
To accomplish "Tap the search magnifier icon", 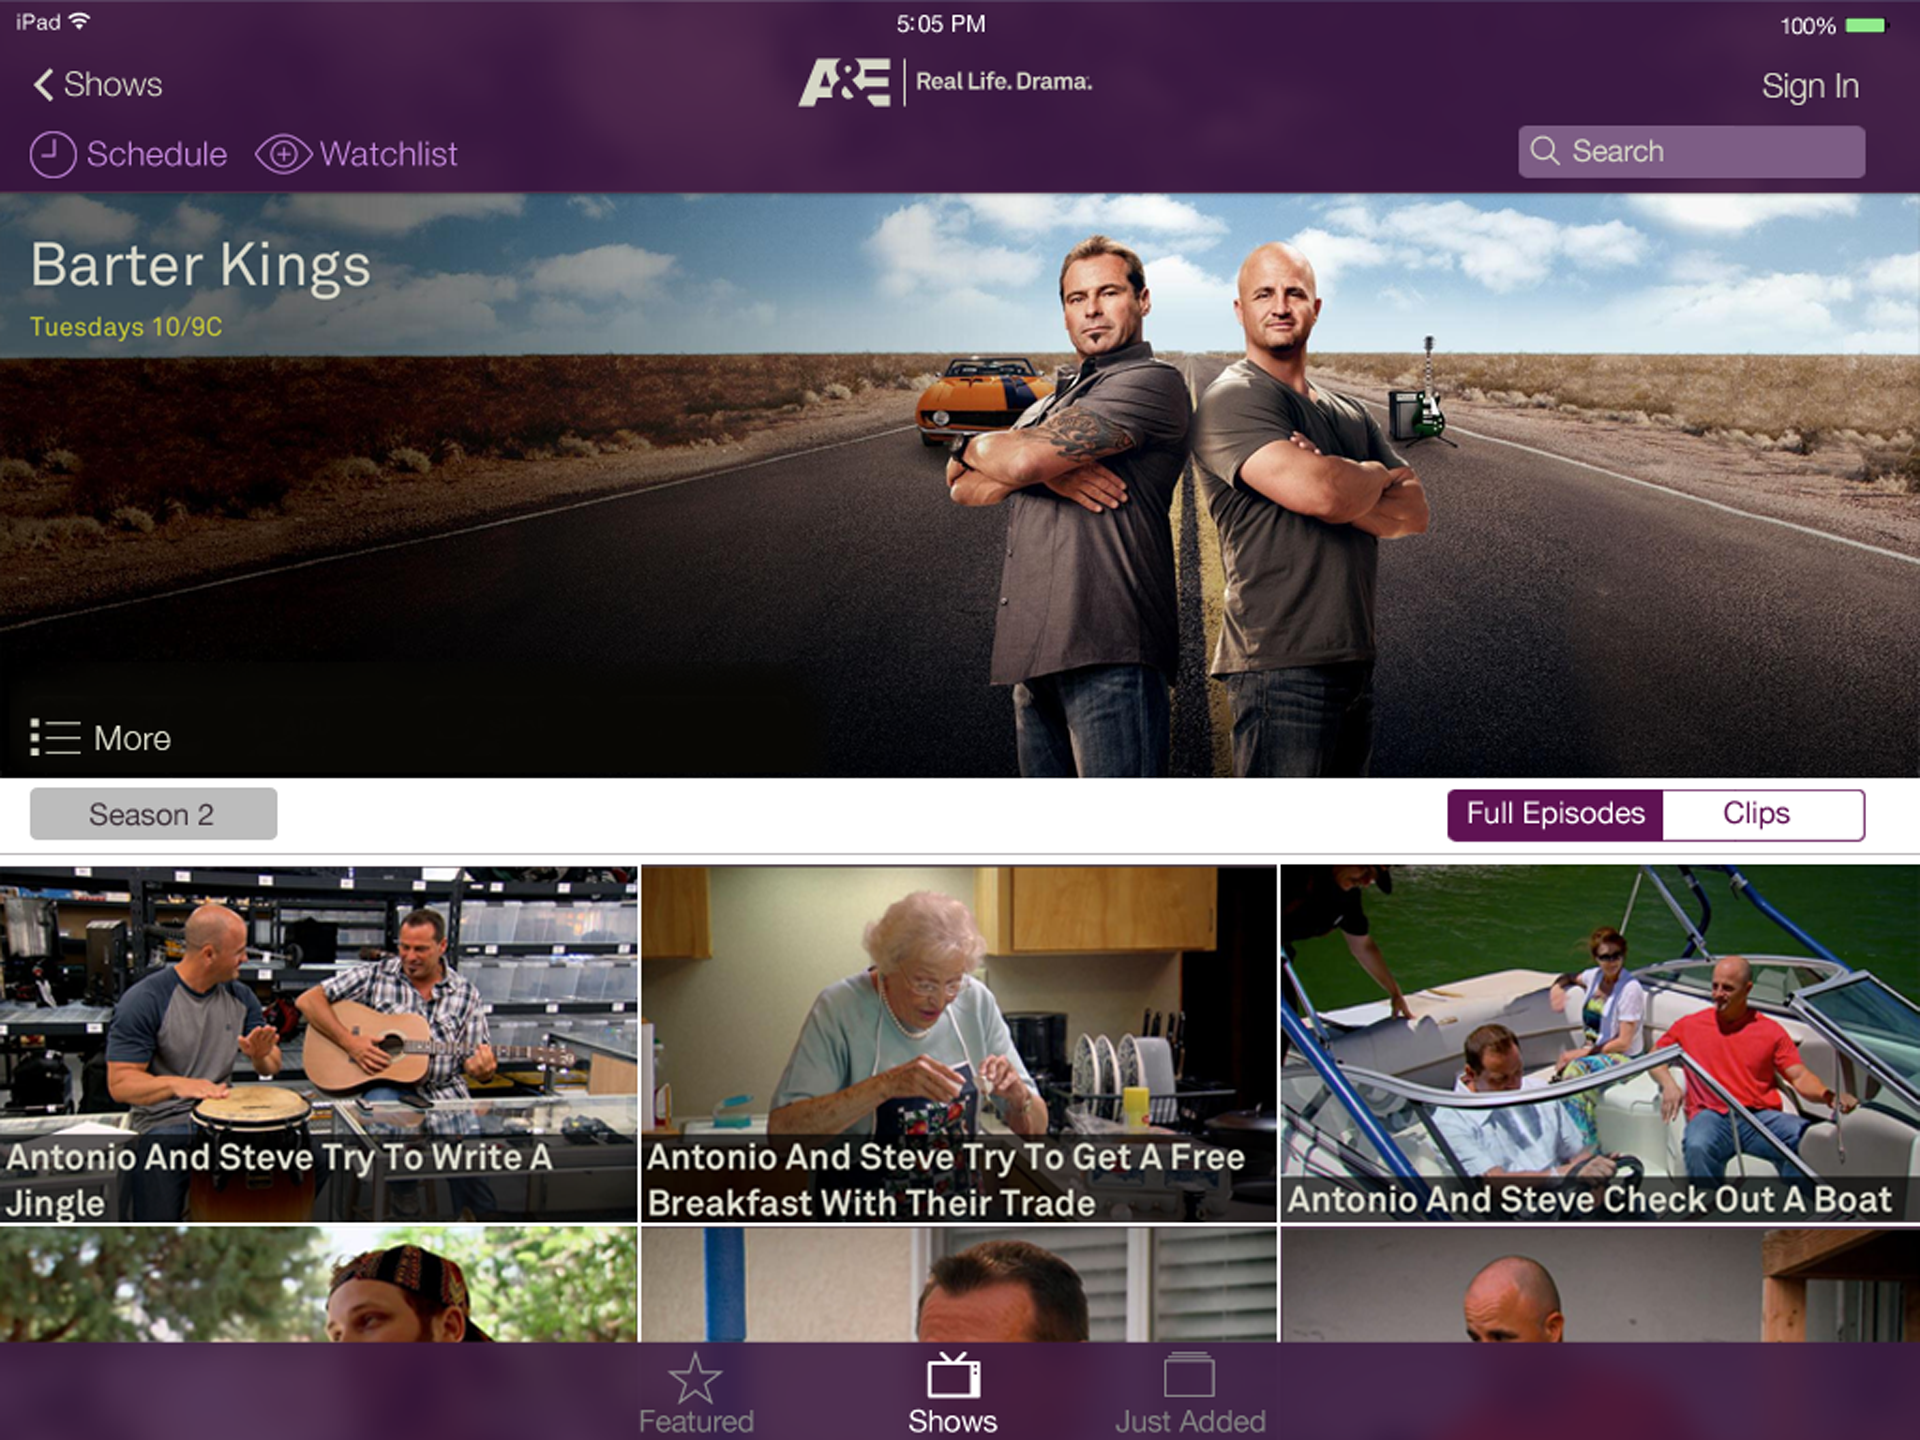I will click(1545, 151).
